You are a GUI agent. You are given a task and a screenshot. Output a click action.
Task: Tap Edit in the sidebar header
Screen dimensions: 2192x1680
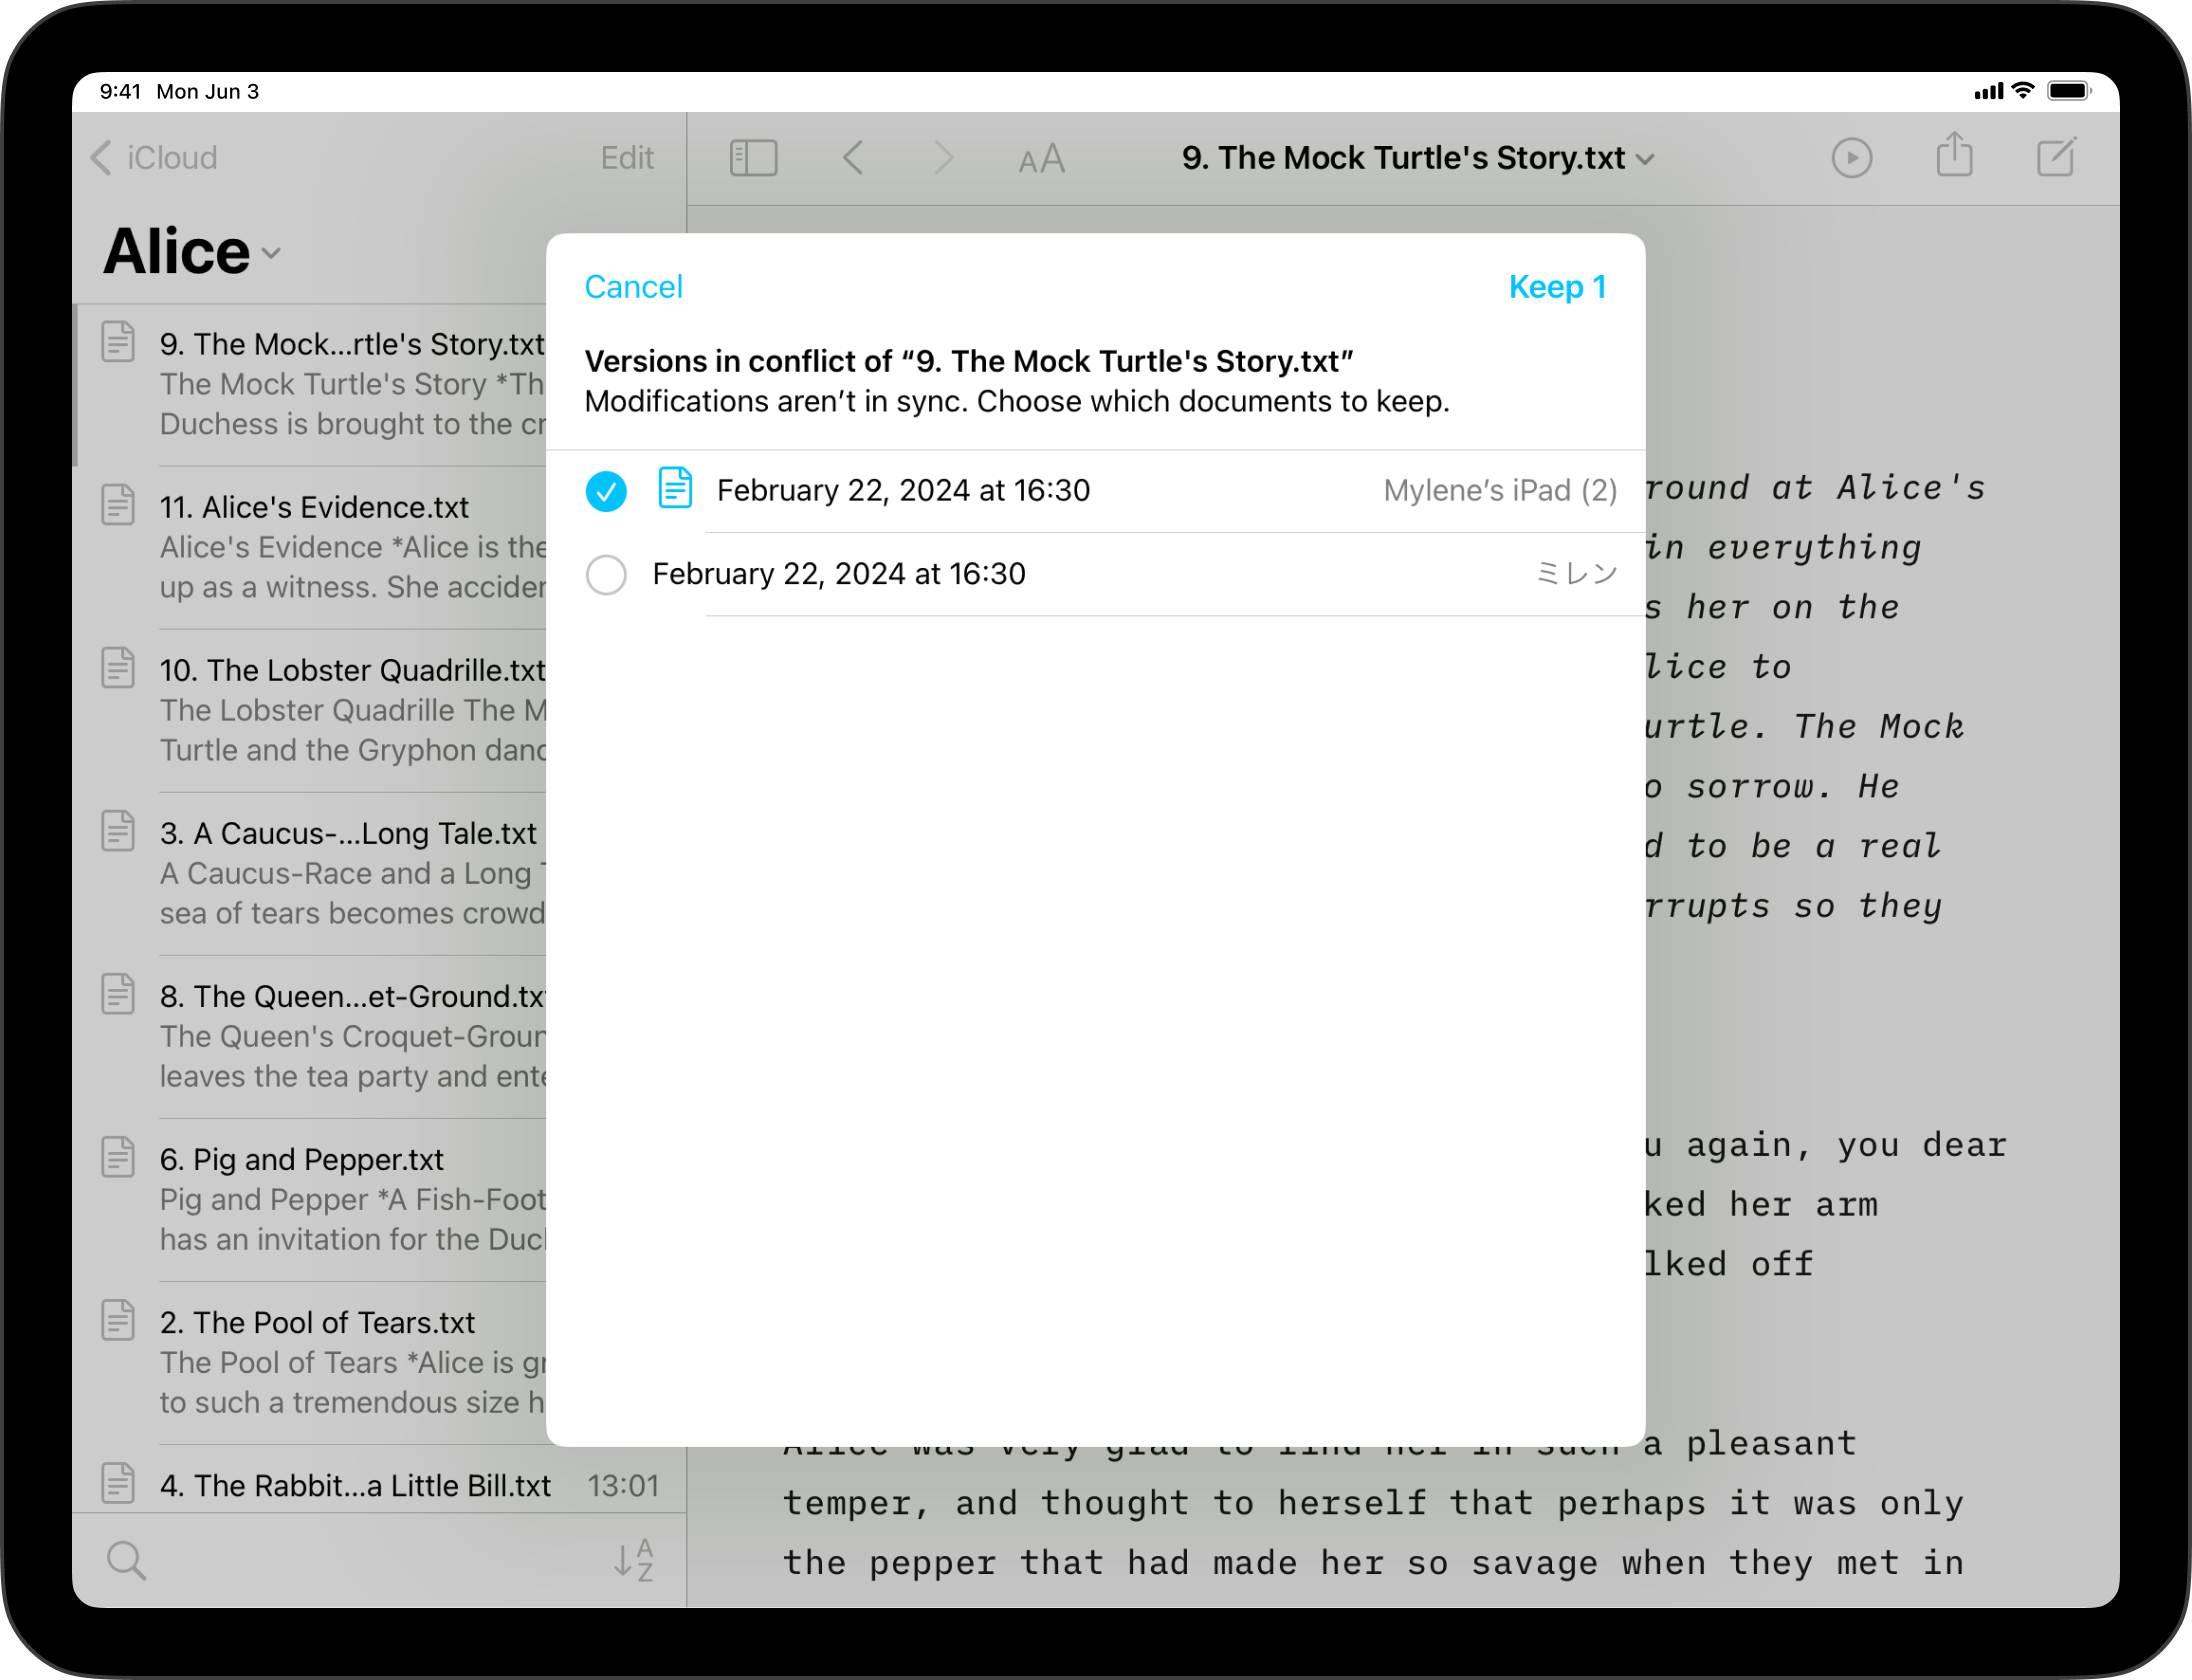(627, 158)
